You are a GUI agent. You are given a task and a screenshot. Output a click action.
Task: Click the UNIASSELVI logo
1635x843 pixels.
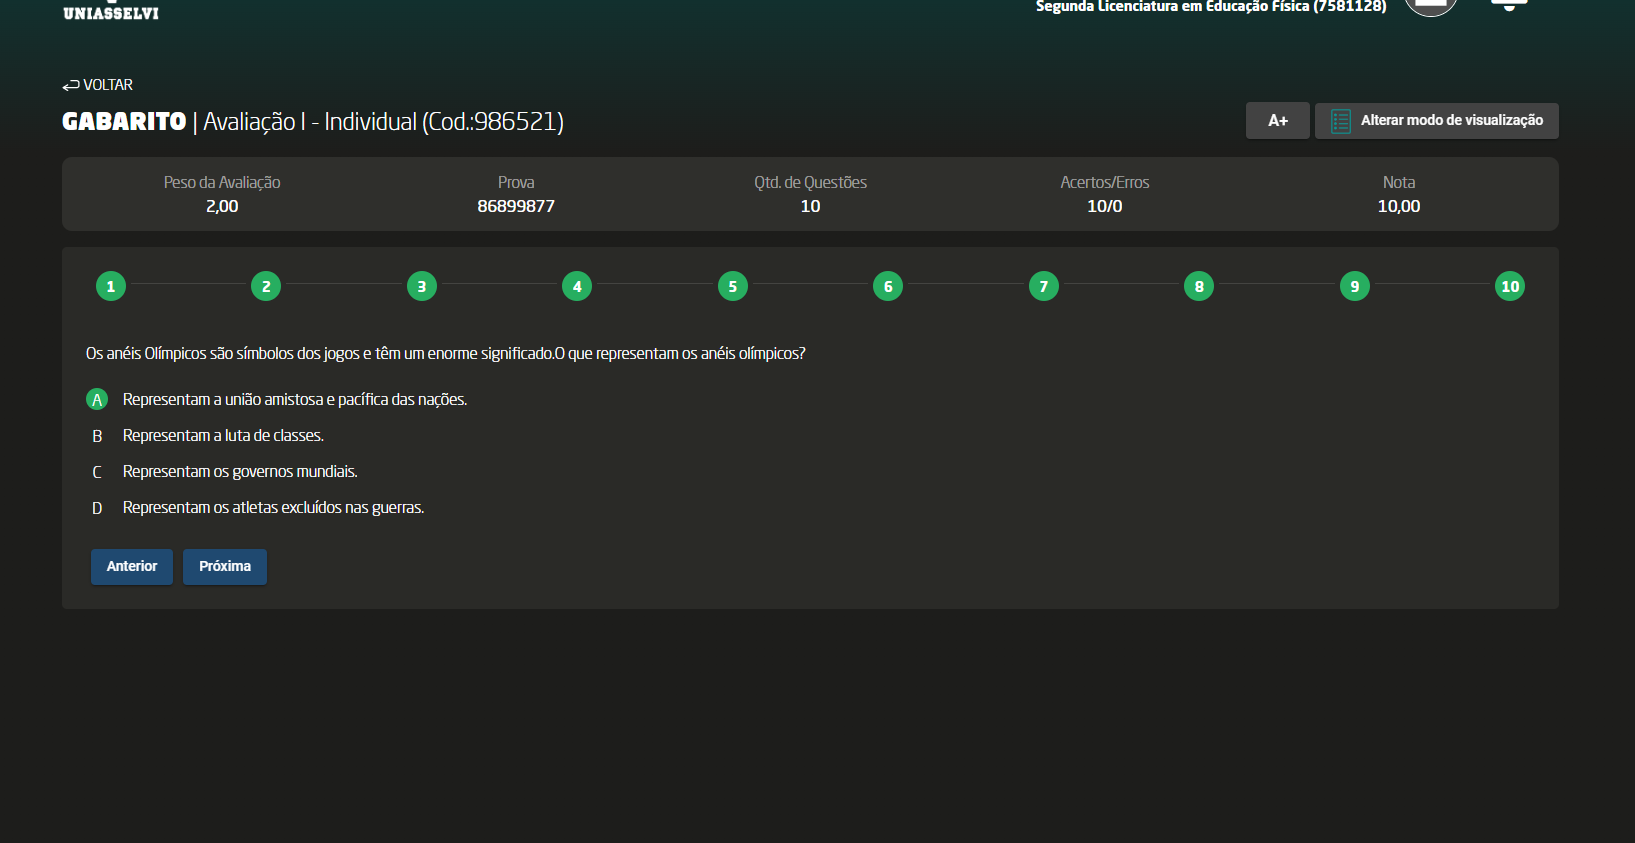pos(111,12)
